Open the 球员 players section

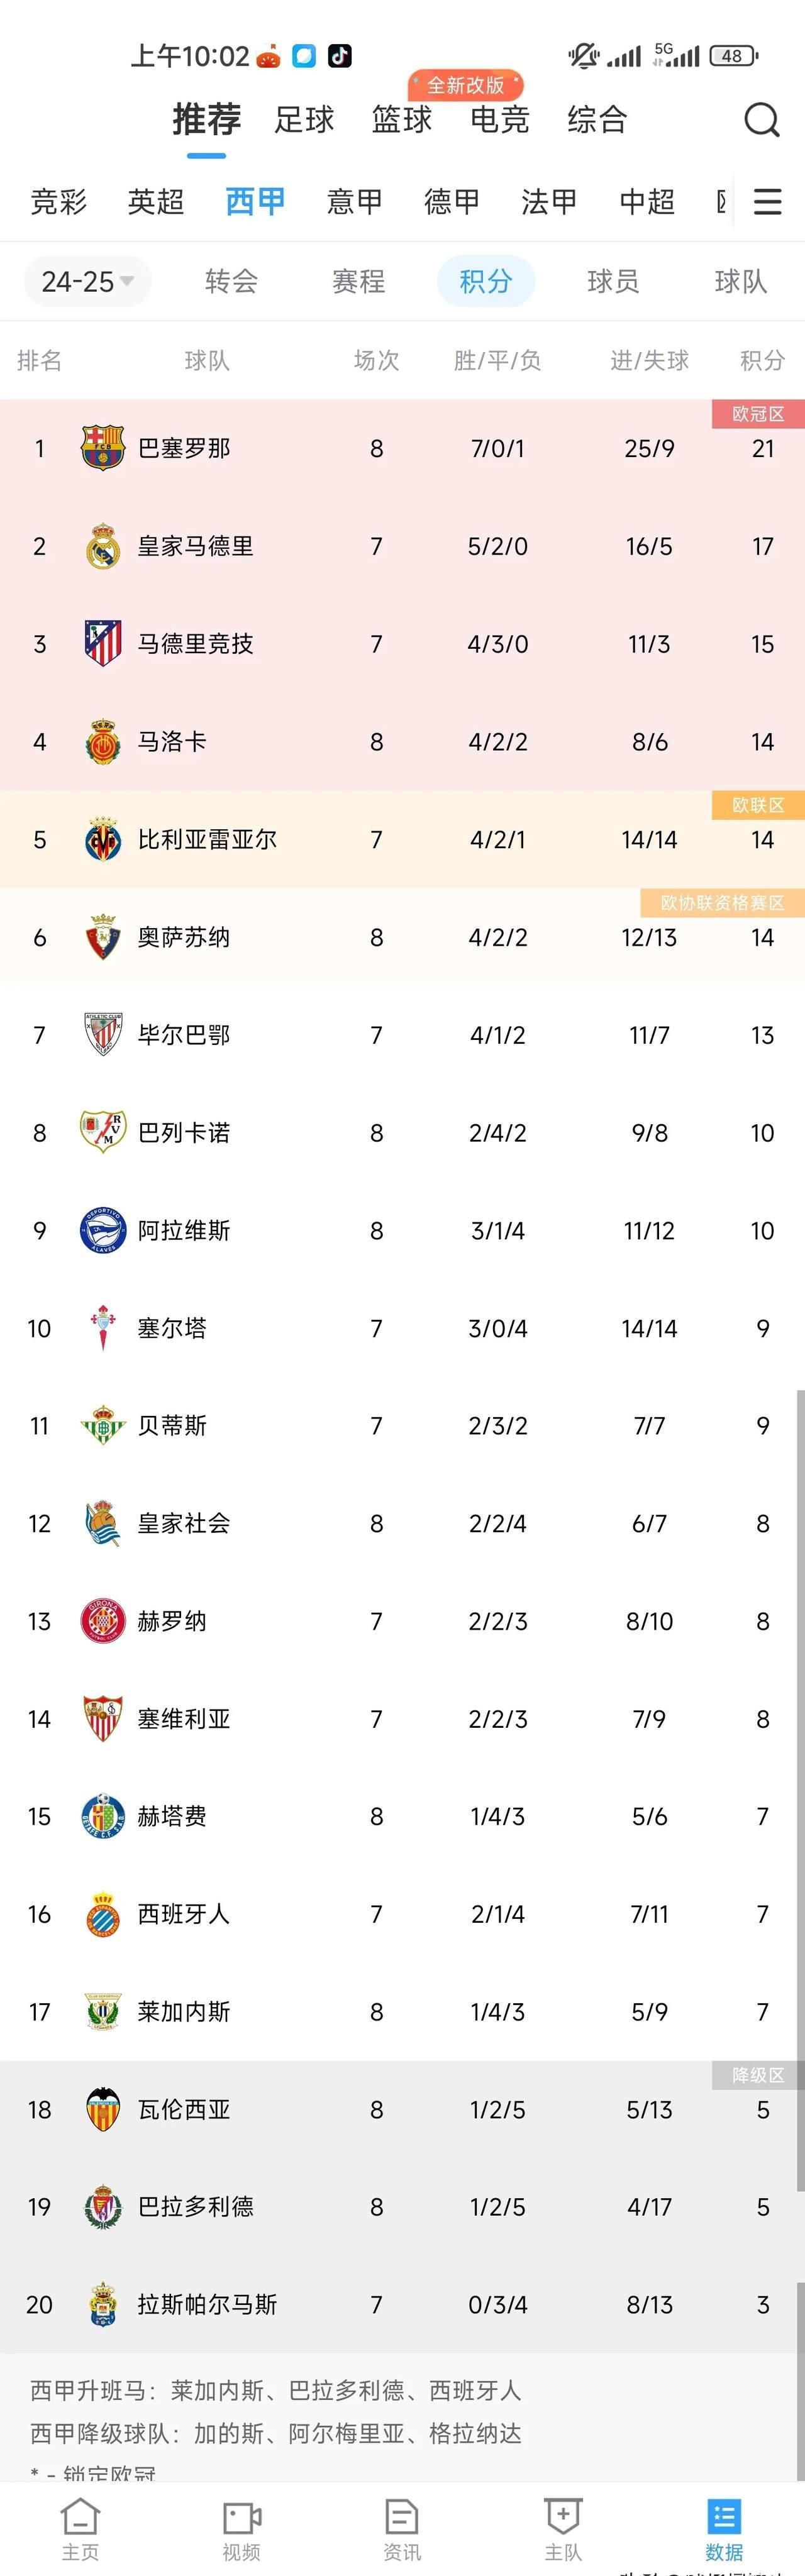coord(613,282)
